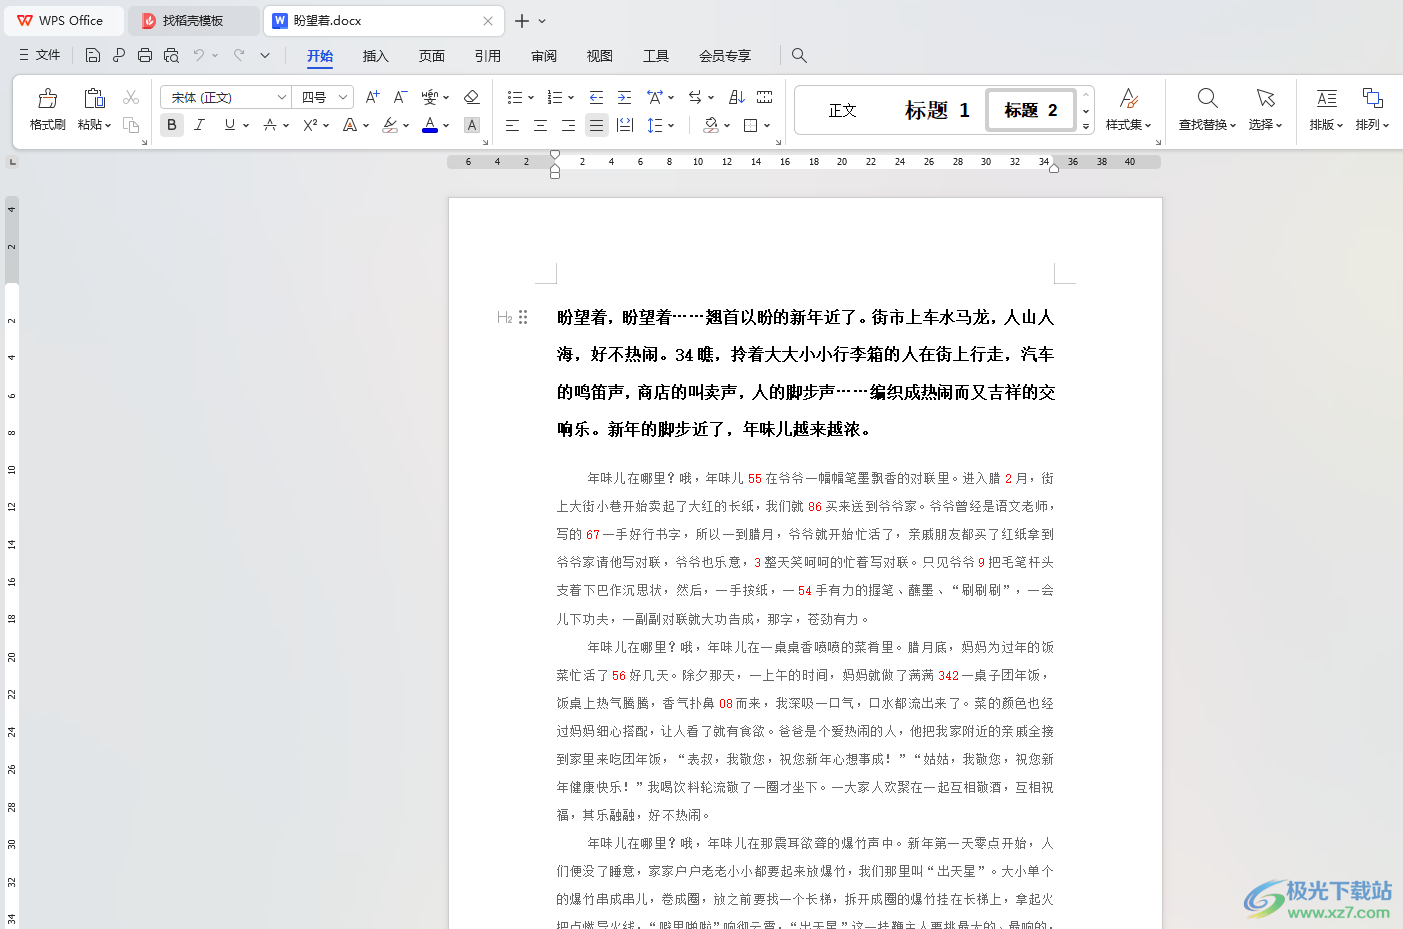
Task: Click the Format Painter (格式刷) tool
Action: tap(47, 110)
